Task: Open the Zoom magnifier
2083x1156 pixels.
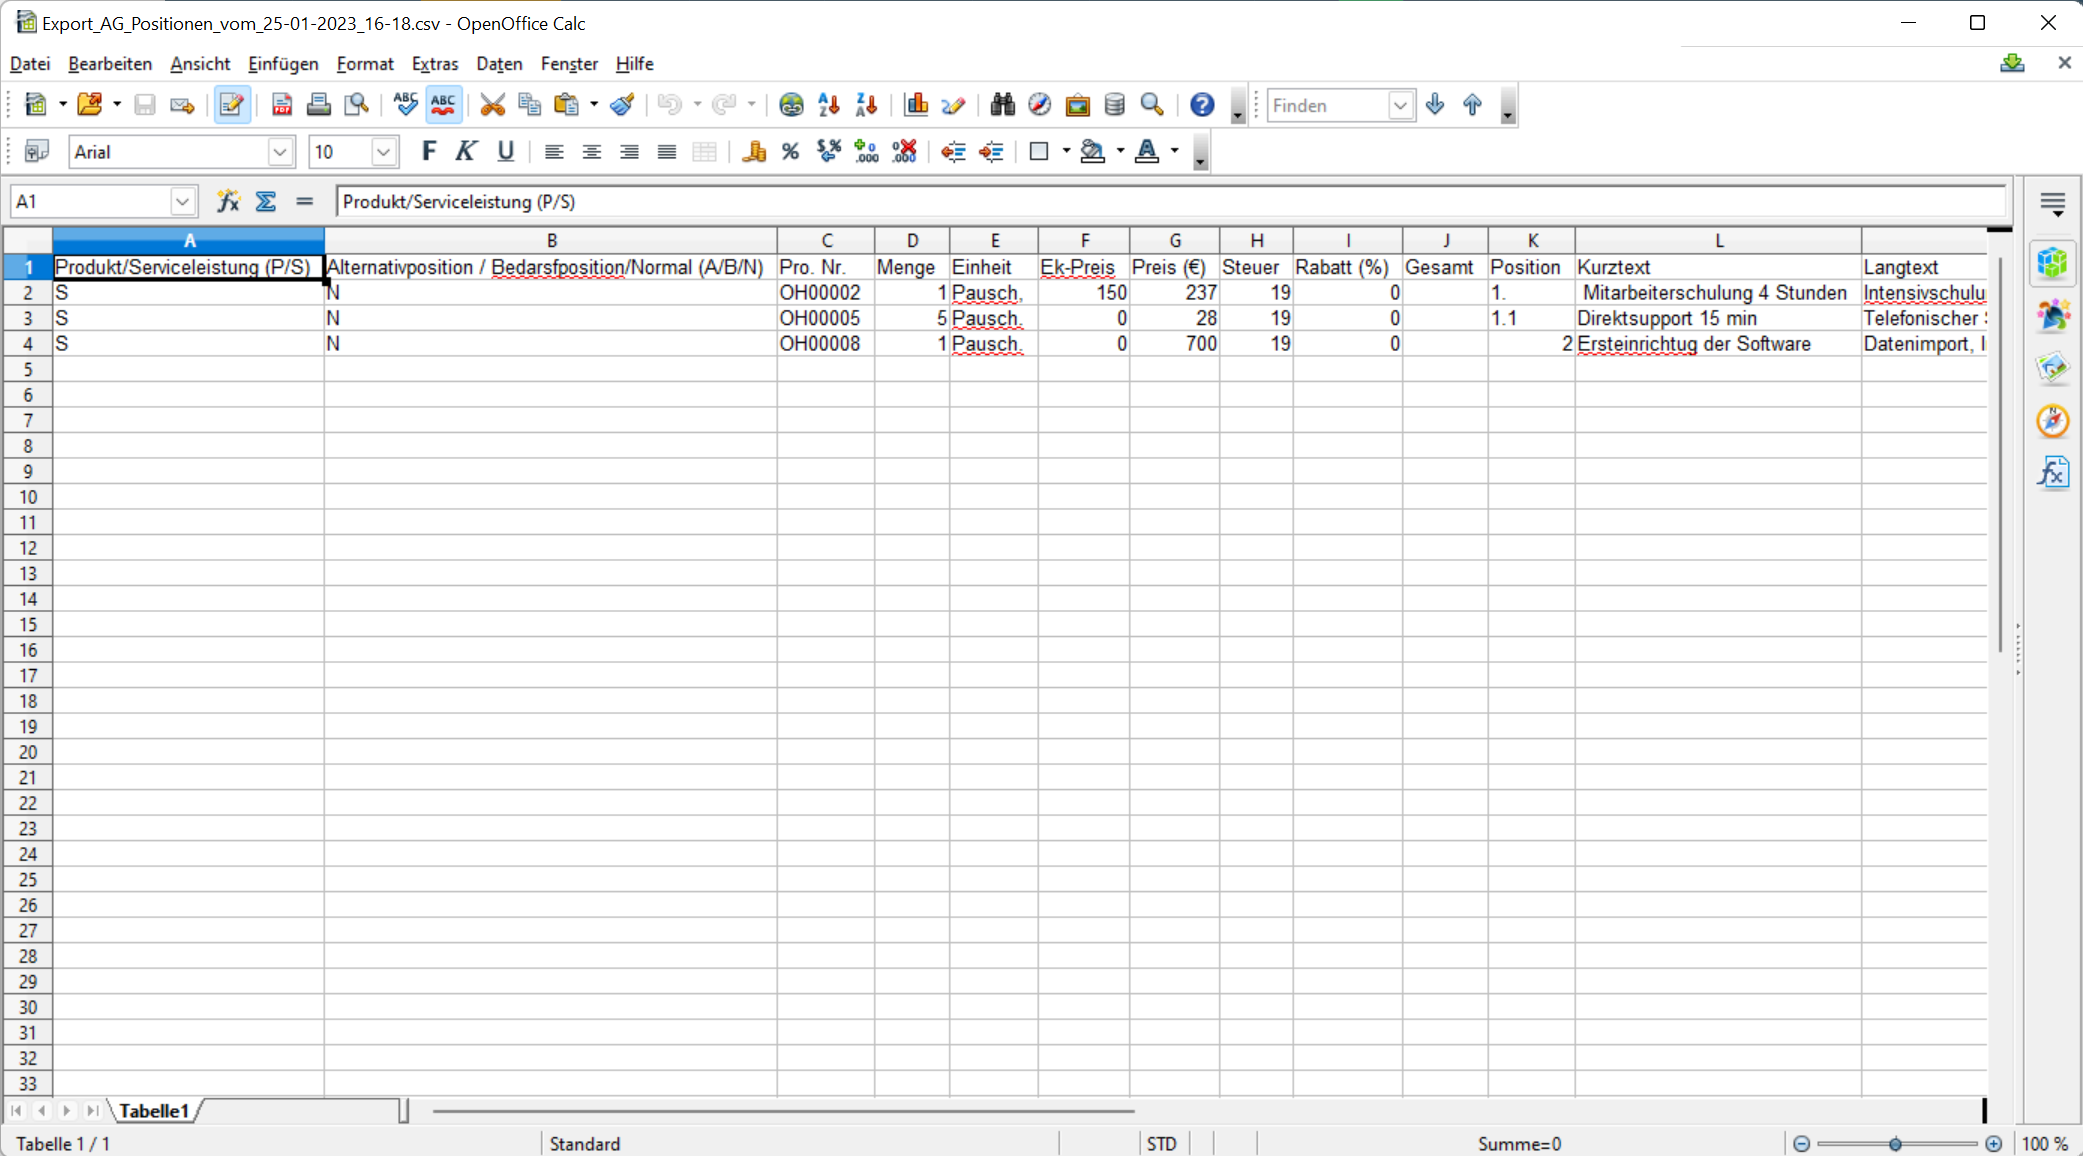Action: tap(1152, 105)
